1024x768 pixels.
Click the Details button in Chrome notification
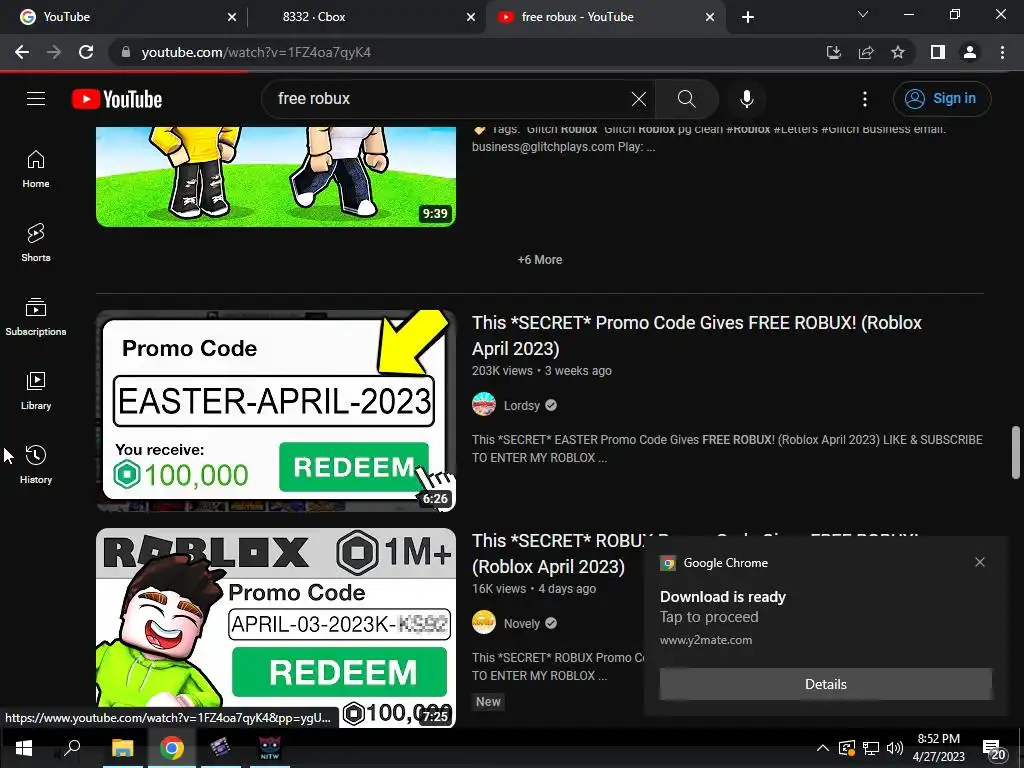[825, 684]
